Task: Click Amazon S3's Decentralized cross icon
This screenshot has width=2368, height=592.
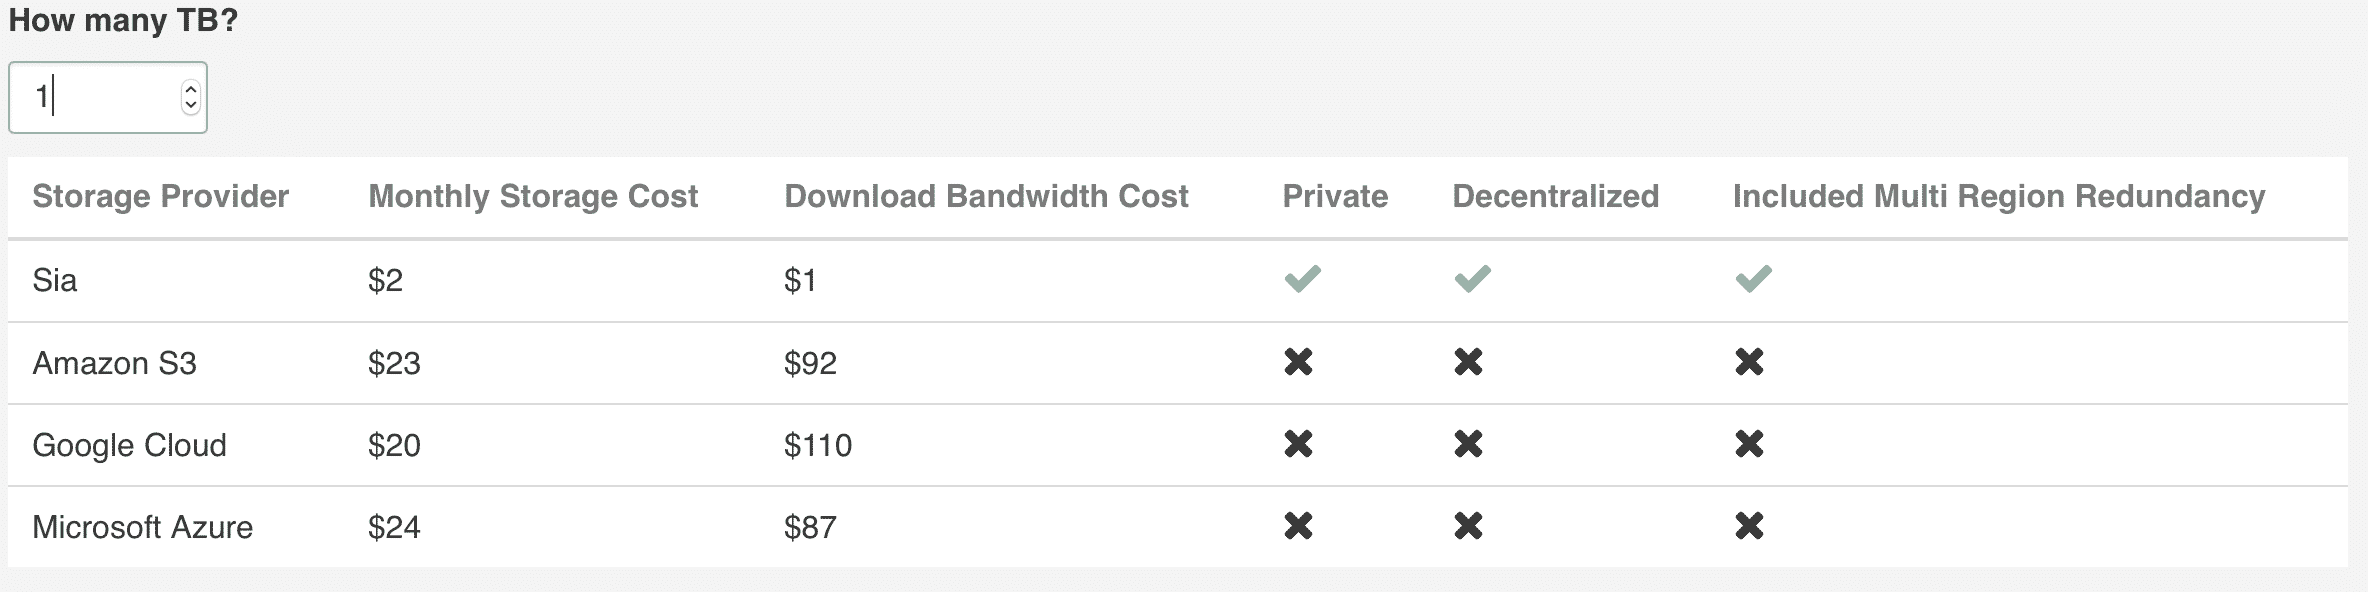Action: tap(1468, 362)
